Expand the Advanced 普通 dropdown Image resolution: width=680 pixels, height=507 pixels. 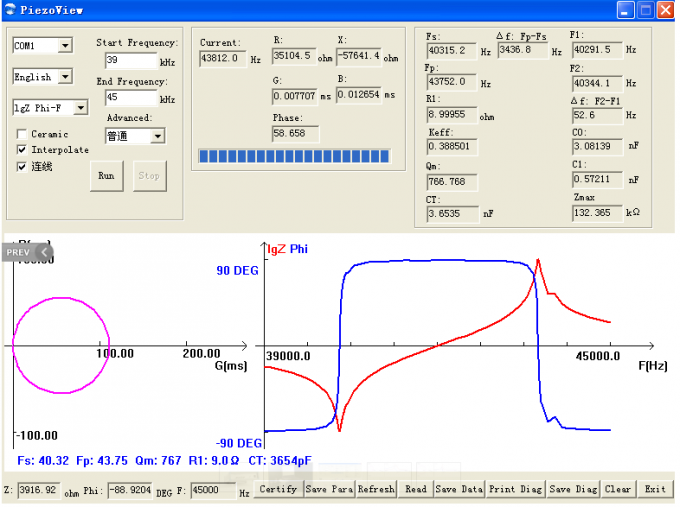158,136
